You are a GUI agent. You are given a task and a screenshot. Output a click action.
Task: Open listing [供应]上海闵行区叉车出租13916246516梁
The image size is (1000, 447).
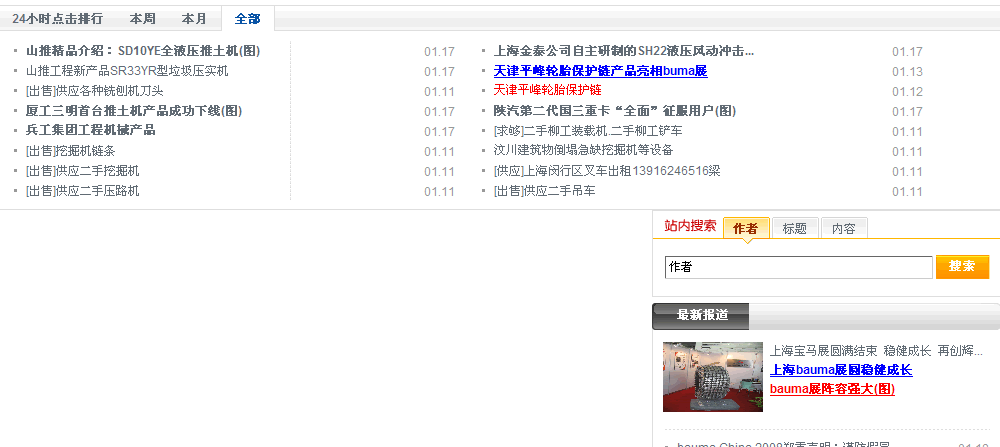[x=607, y=171]
